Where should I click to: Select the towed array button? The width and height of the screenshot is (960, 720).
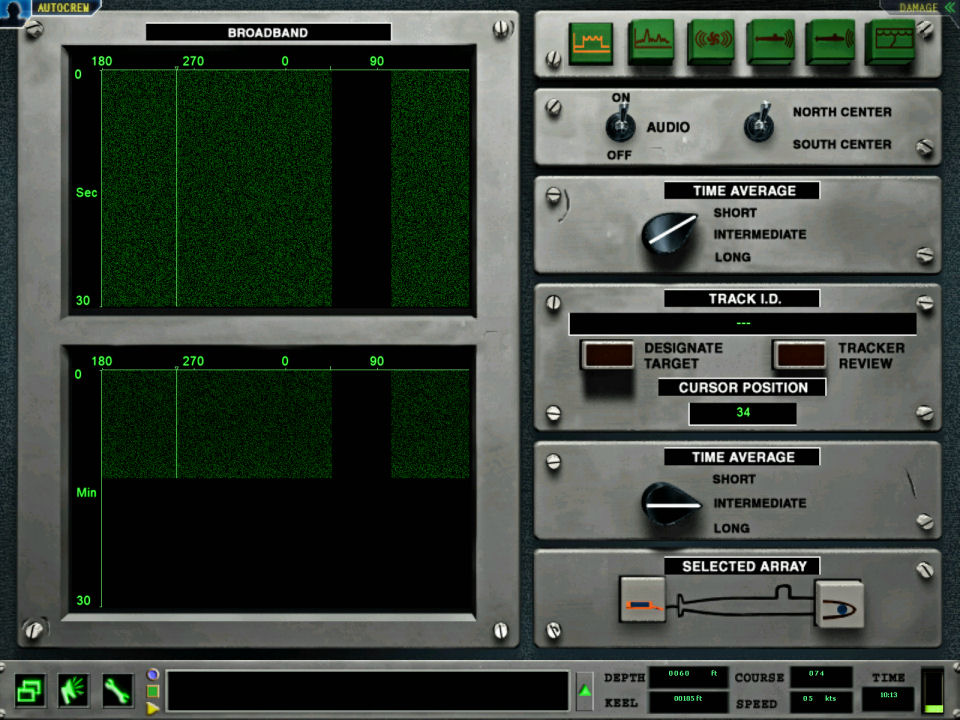643,600
